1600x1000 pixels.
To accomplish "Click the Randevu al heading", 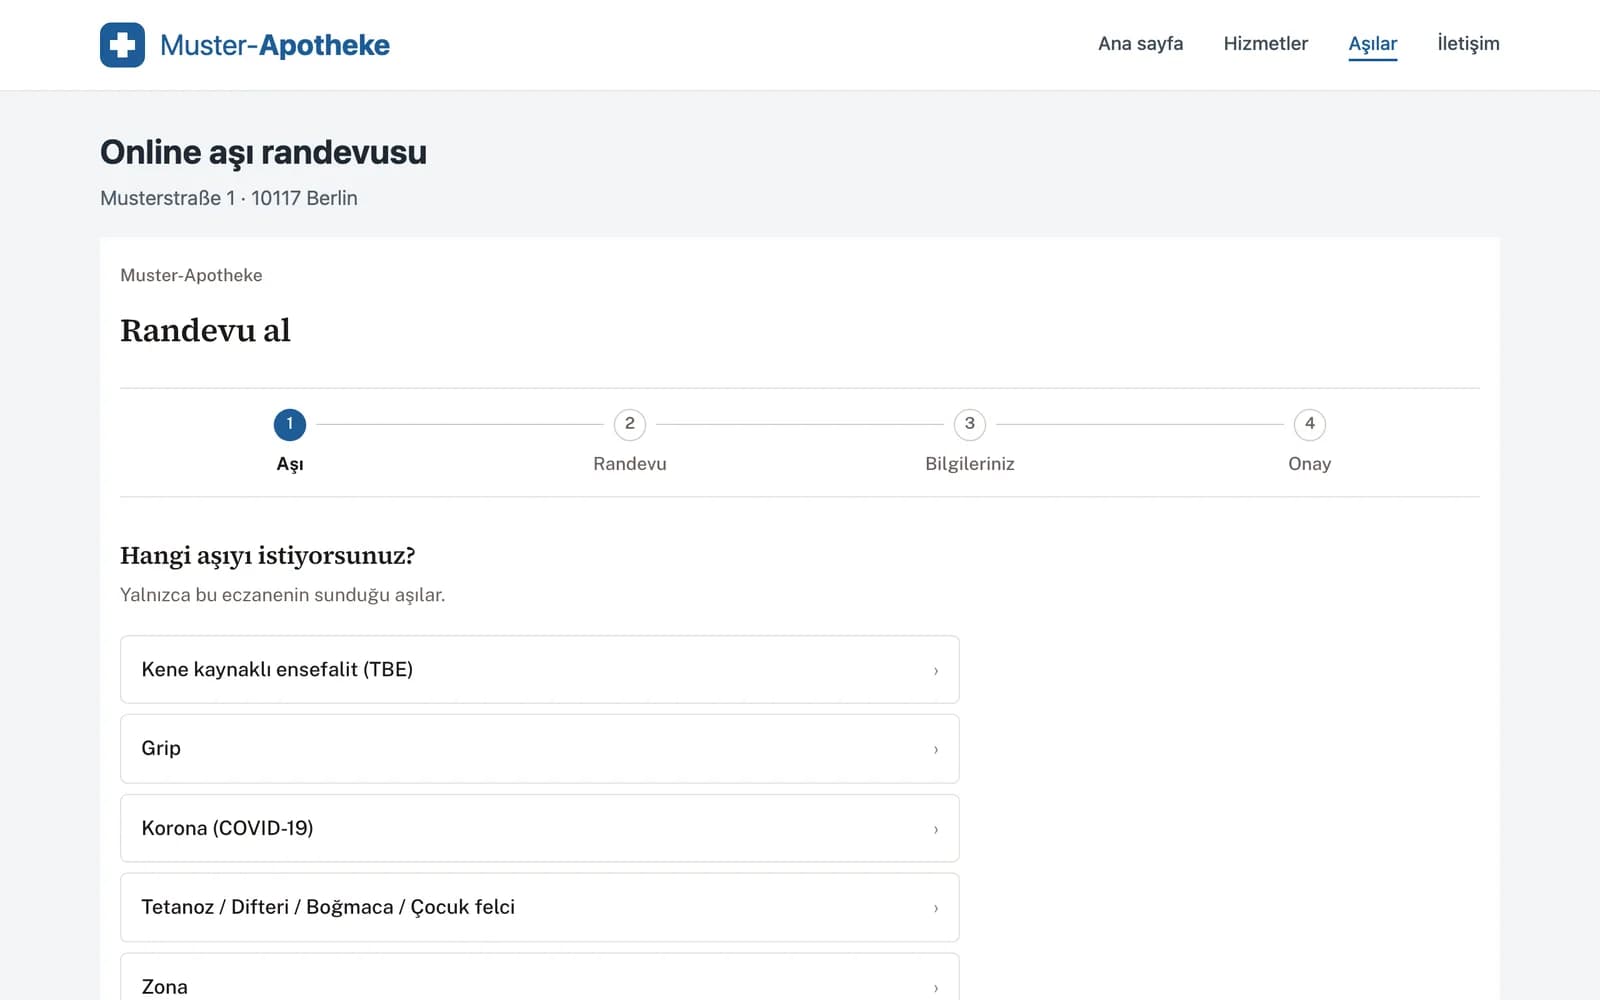I will [x=205, y=330].
